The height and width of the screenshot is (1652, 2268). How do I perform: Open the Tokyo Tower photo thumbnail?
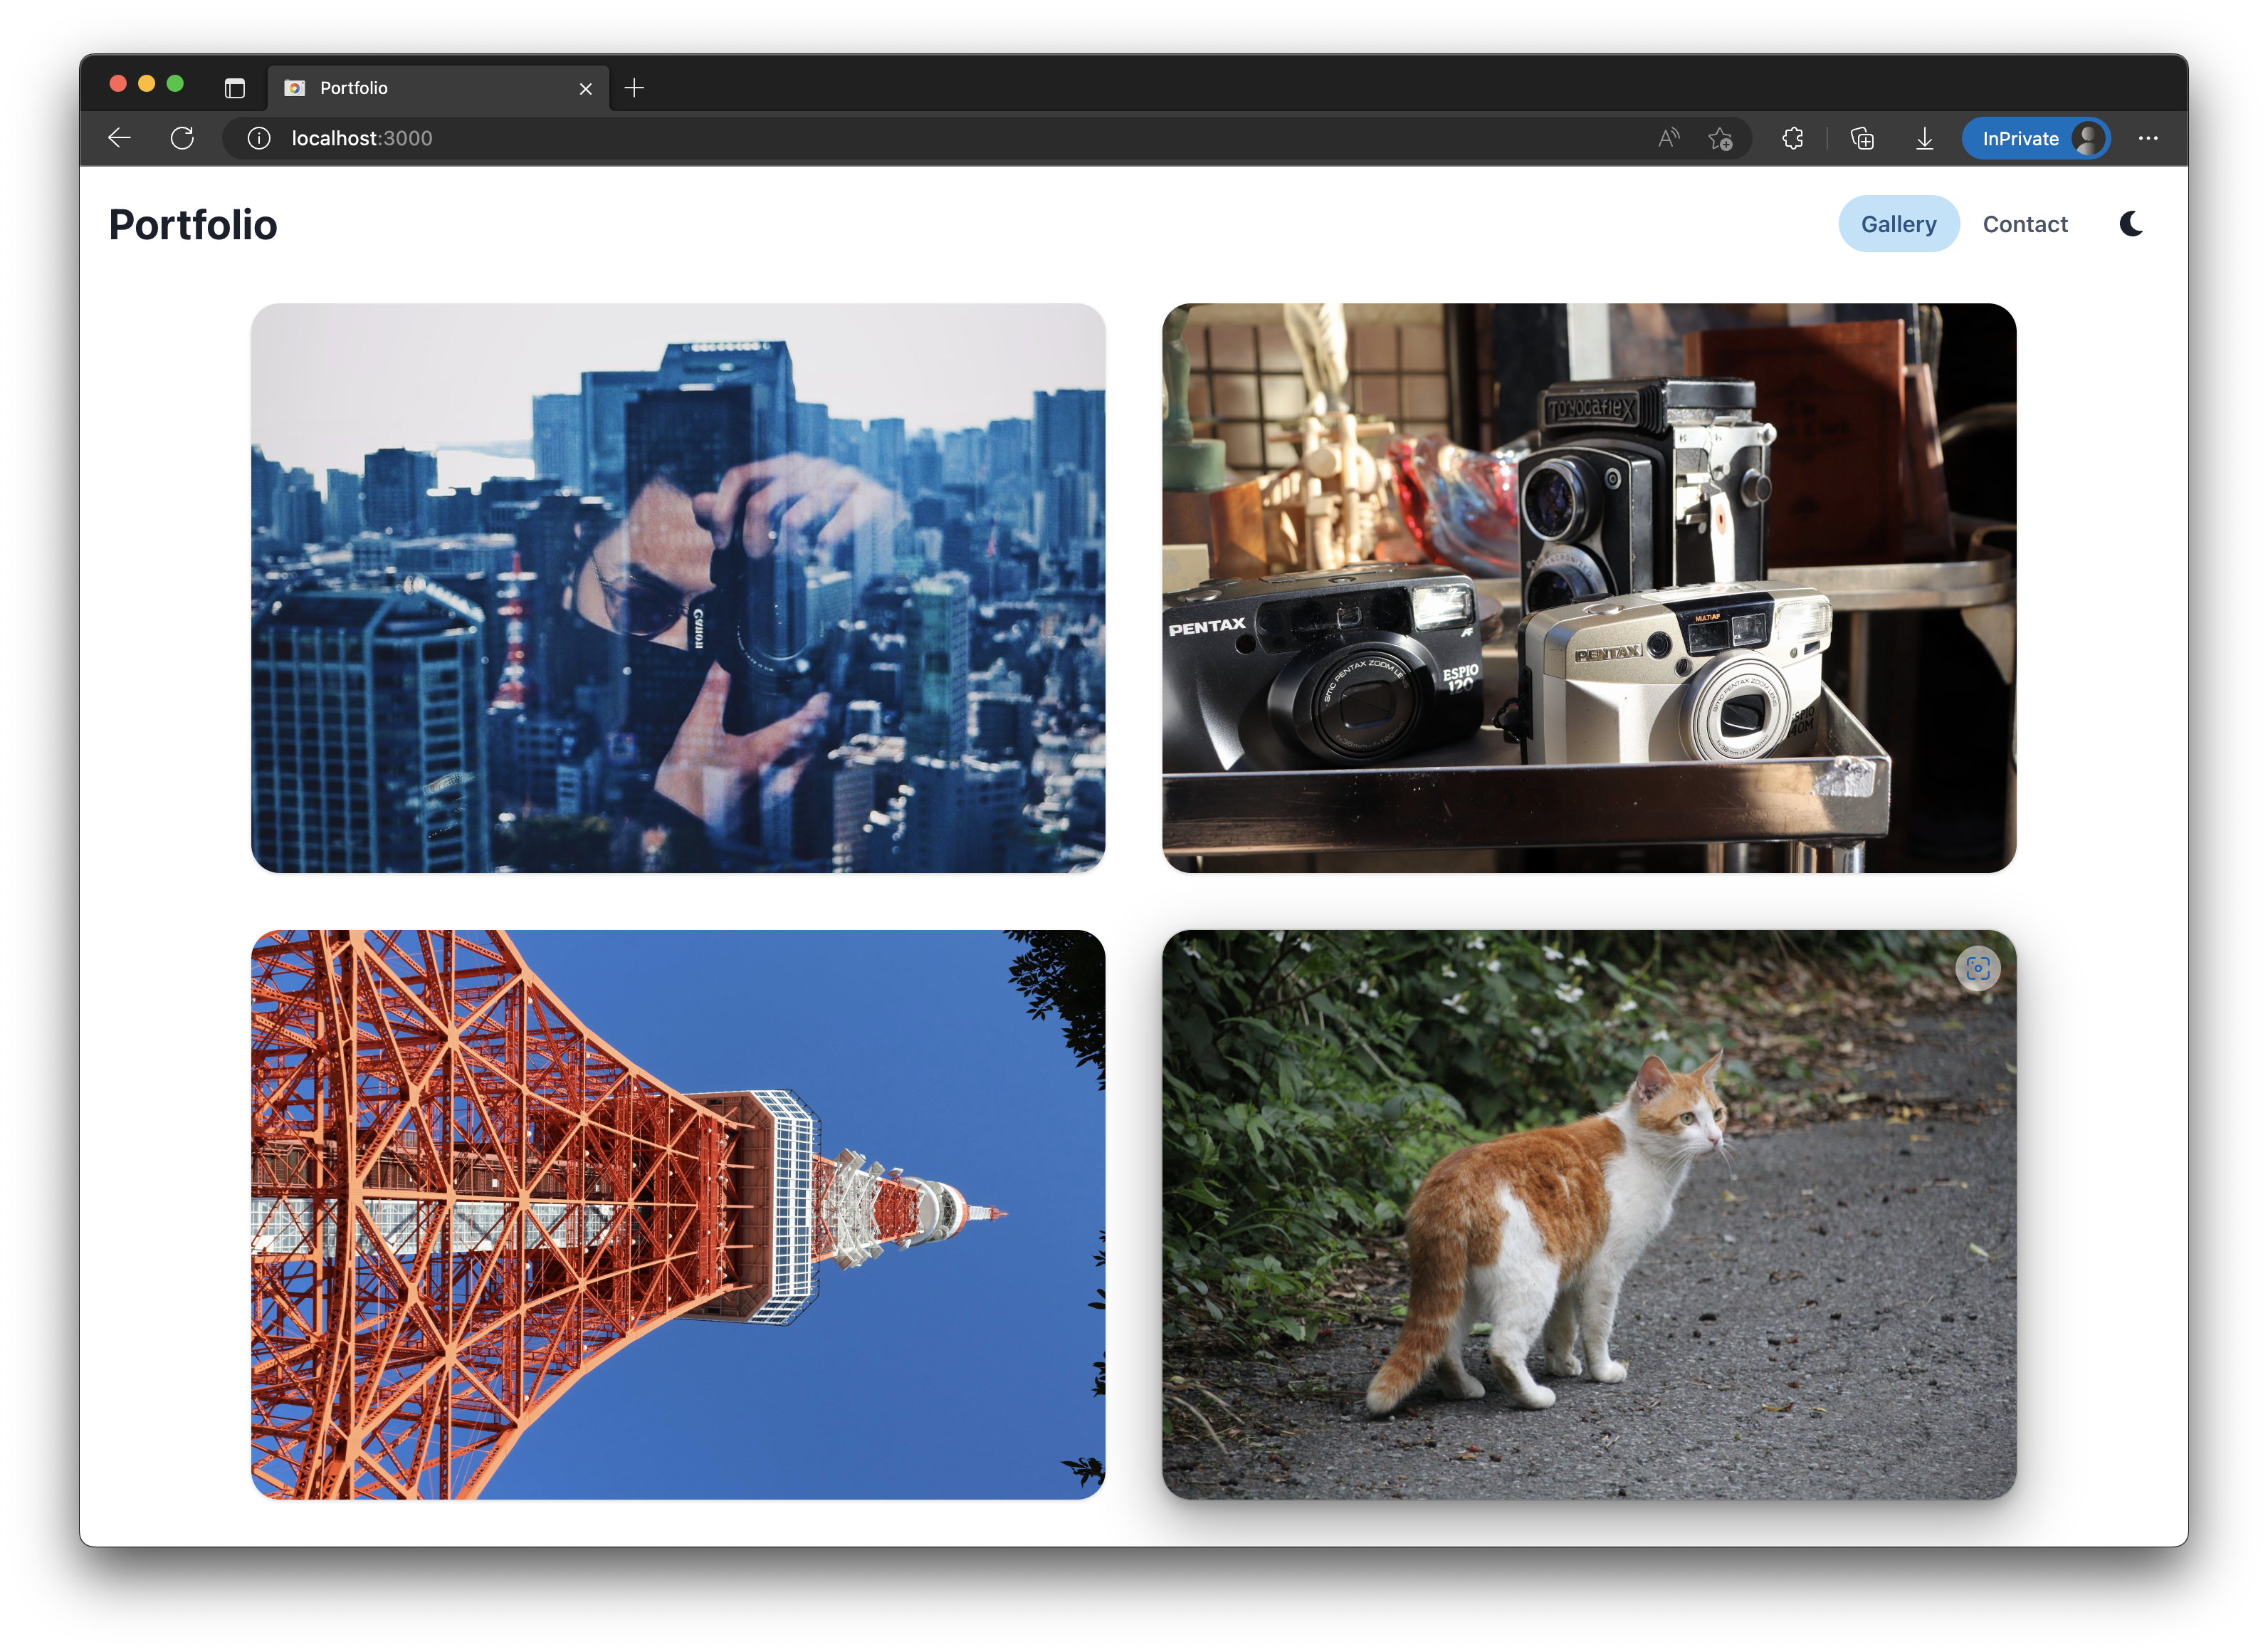(x=678, y=1214)
